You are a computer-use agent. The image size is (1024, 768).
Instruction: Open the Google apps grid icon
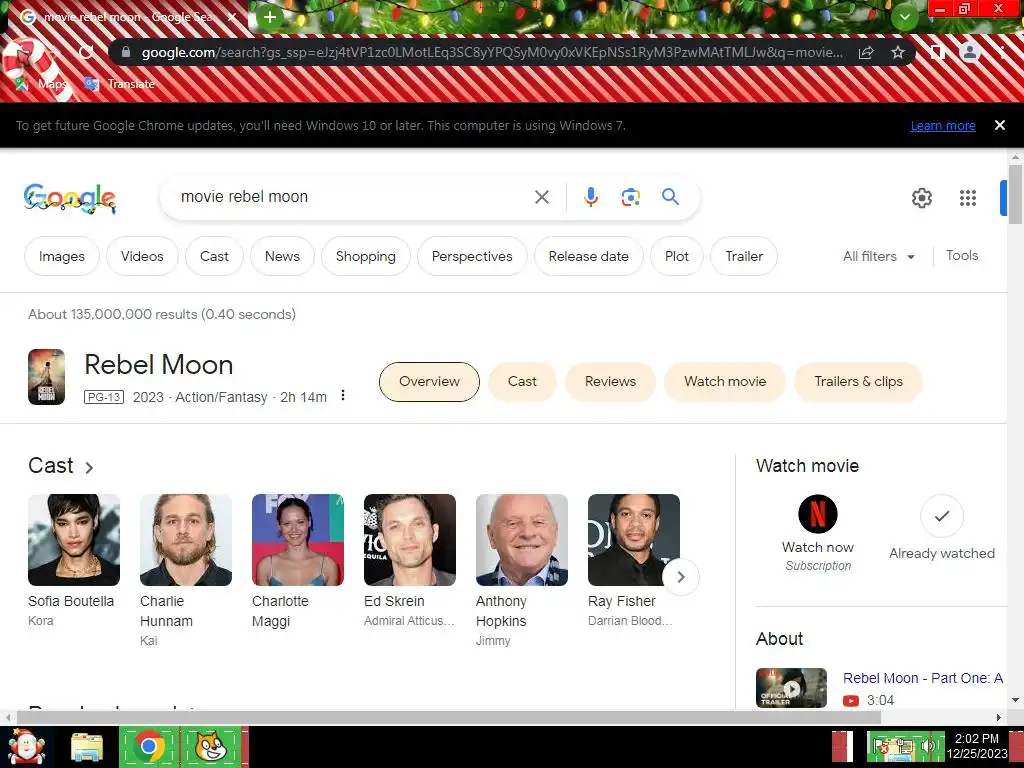[968, 198]
